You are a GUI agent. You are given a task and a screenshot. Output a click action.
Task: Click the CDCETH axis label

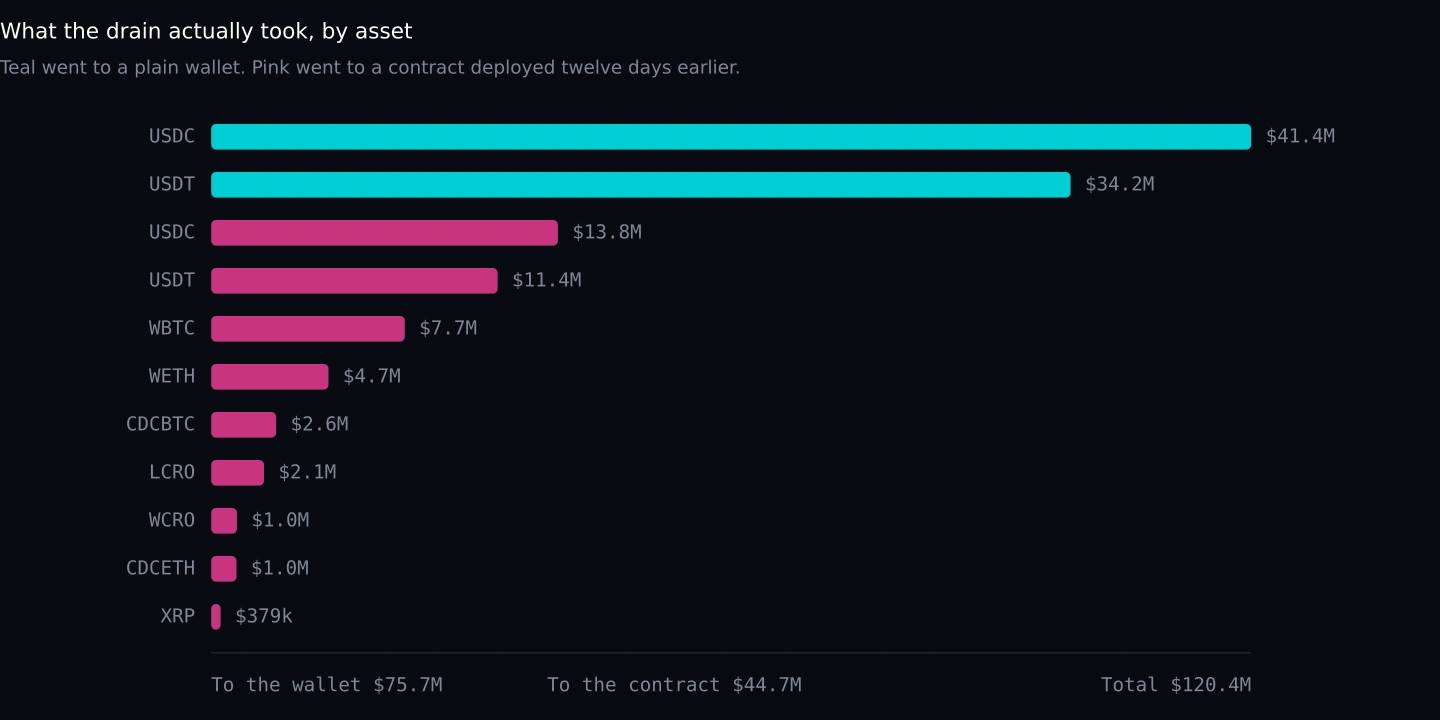click(x=161, y=569)
